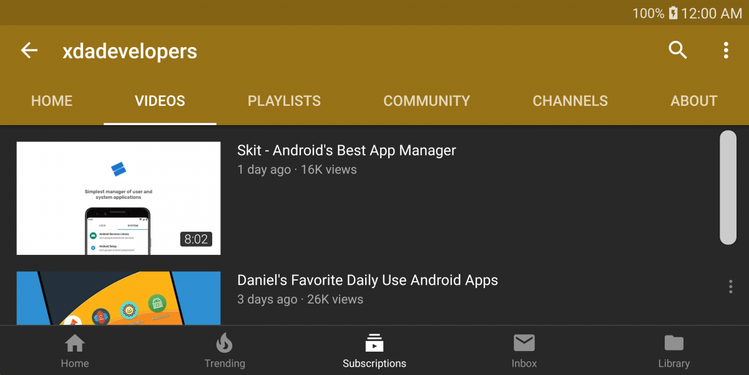
Task: Tap the 8:02 duration badge
Action: 196,239
